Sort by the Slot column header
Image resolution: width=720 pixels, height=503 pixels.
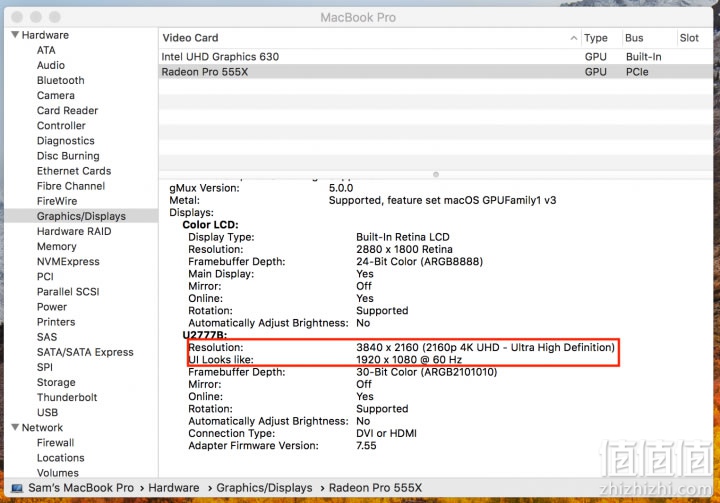689,38
